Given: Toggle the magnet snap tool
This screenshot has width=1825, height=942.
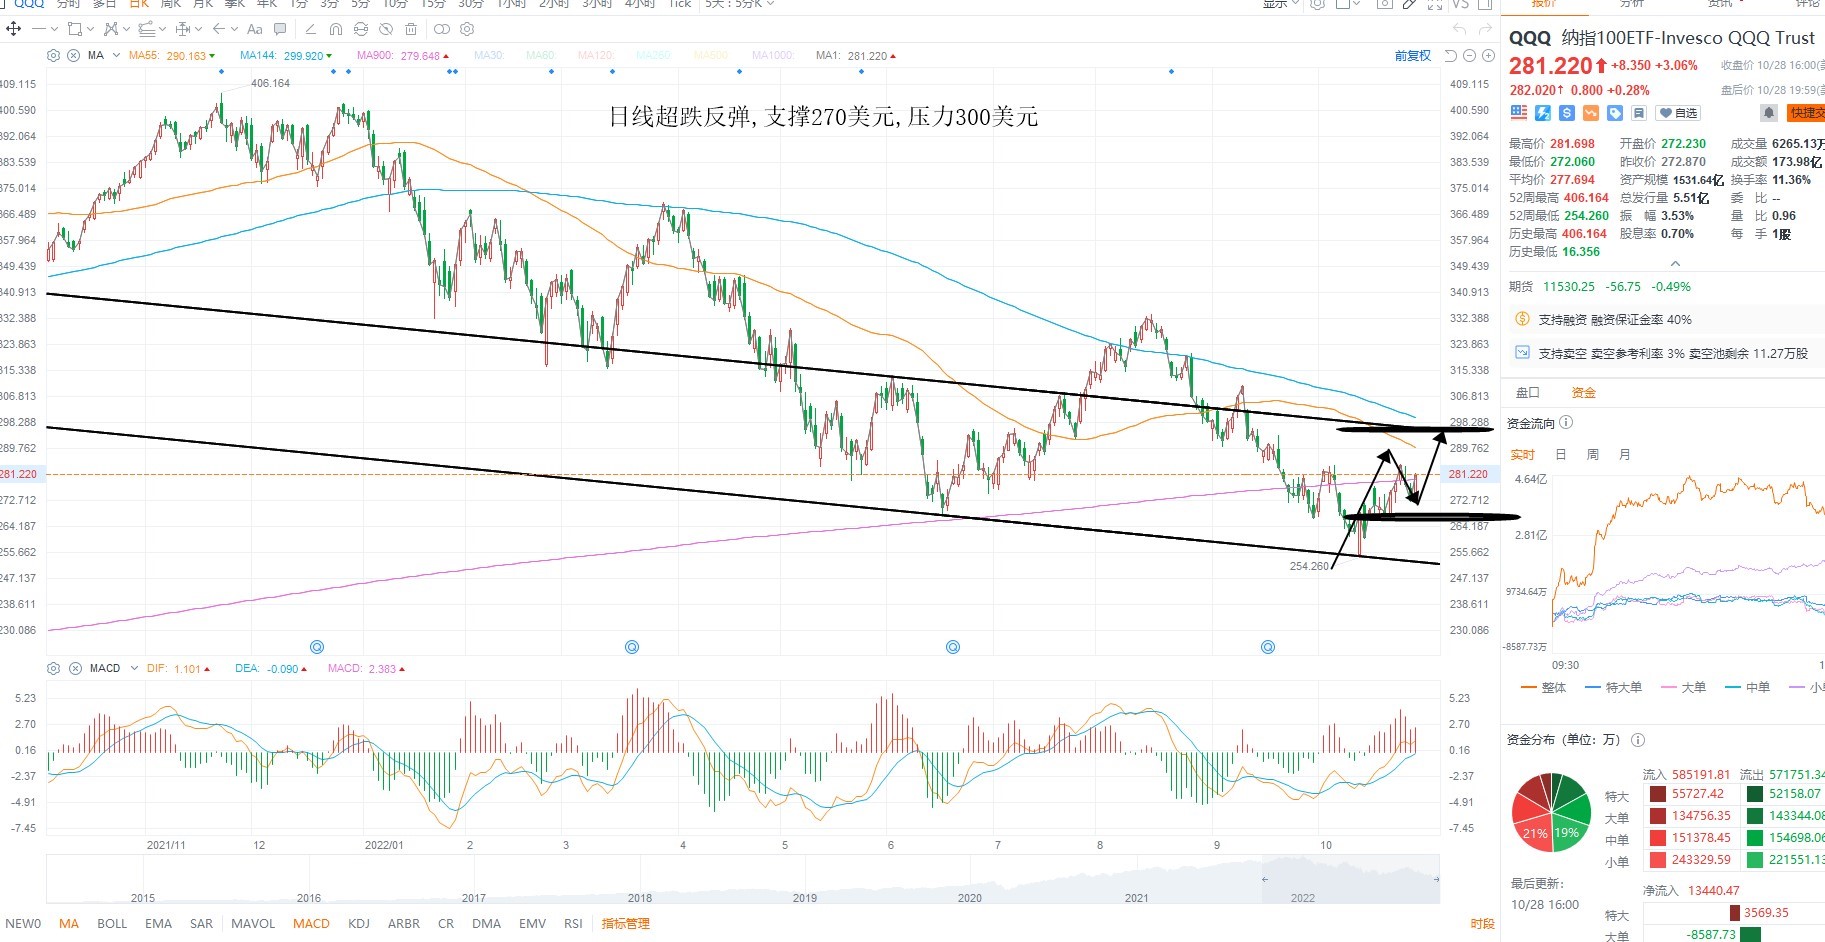Looking at the screenshot, I should click(336, 29).
